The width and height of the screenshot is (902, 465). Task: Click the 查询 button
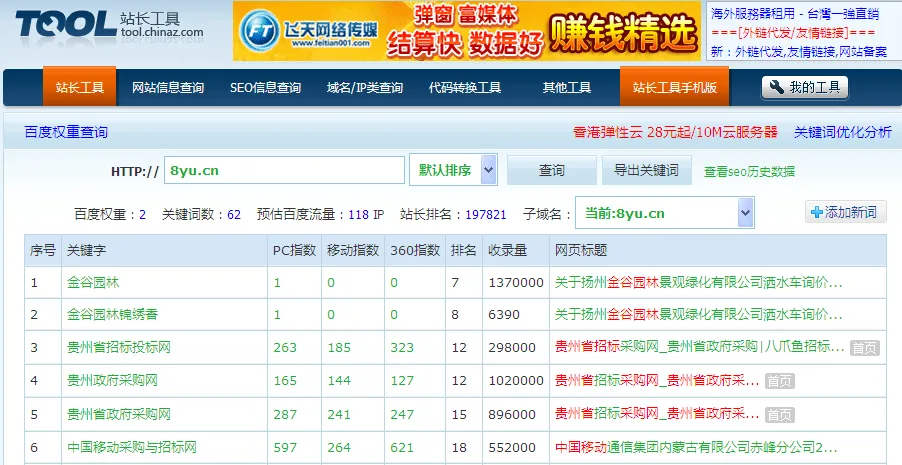coord(551,170)
